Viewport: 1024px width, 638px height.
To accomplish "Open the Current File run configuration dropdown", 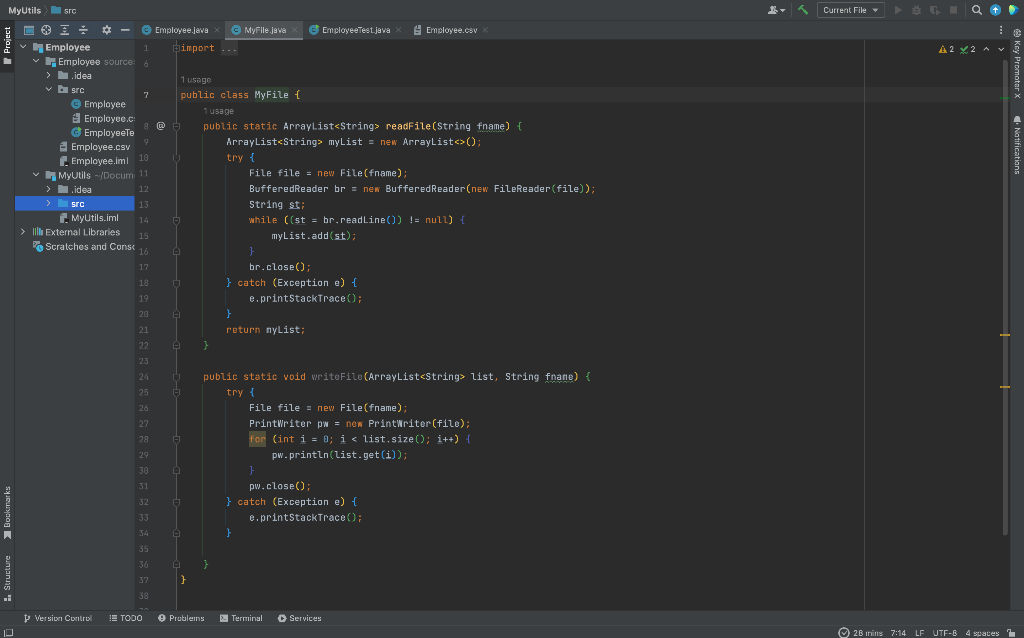I will (x=851, y=10).
